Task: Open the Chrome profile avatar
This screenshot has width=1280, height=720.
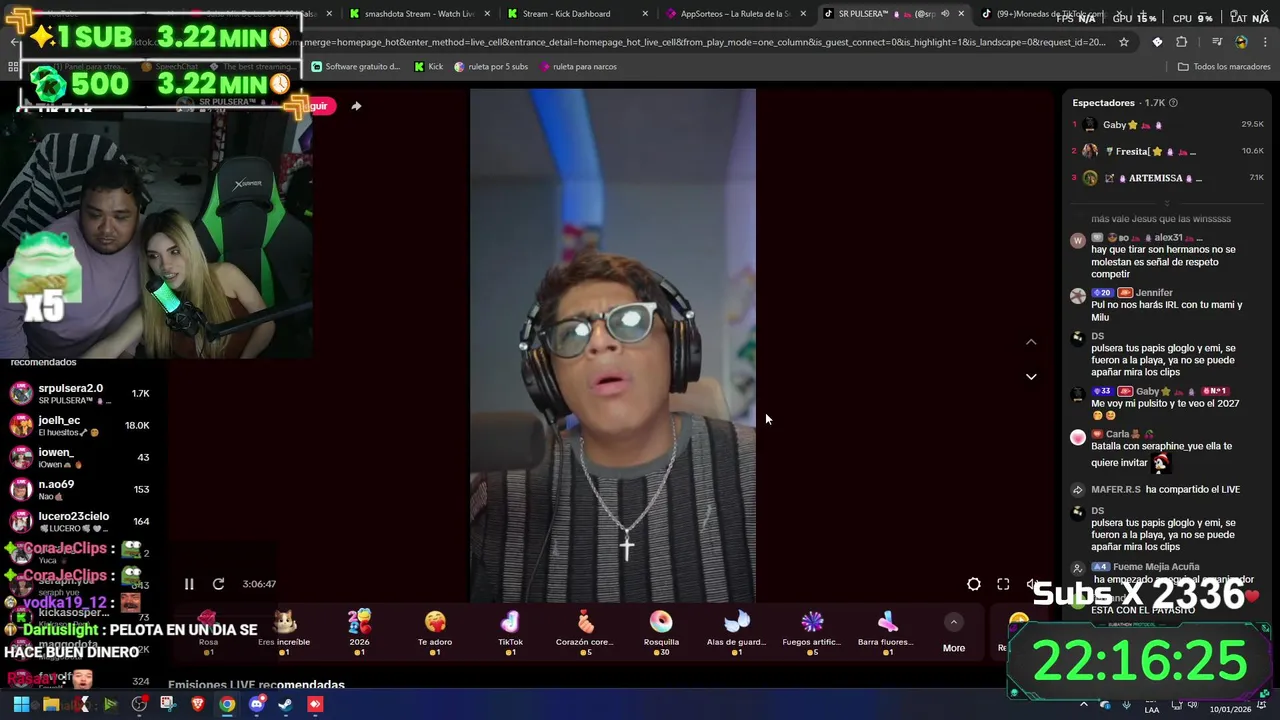Action: 1241,42
